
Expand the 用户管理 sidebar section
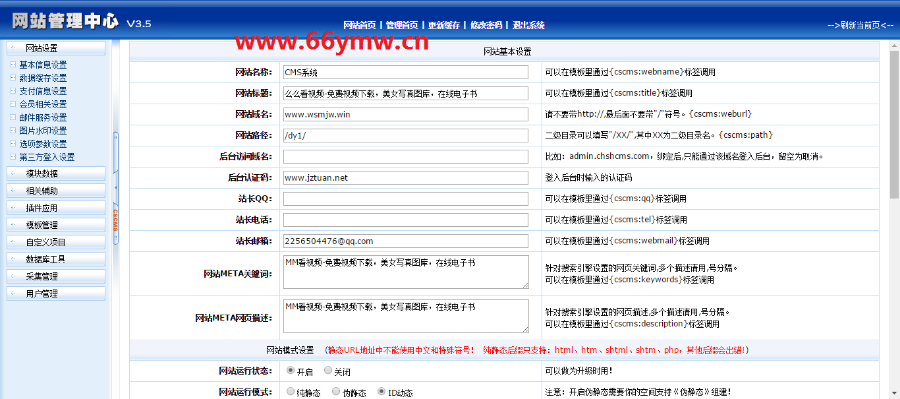56,293
